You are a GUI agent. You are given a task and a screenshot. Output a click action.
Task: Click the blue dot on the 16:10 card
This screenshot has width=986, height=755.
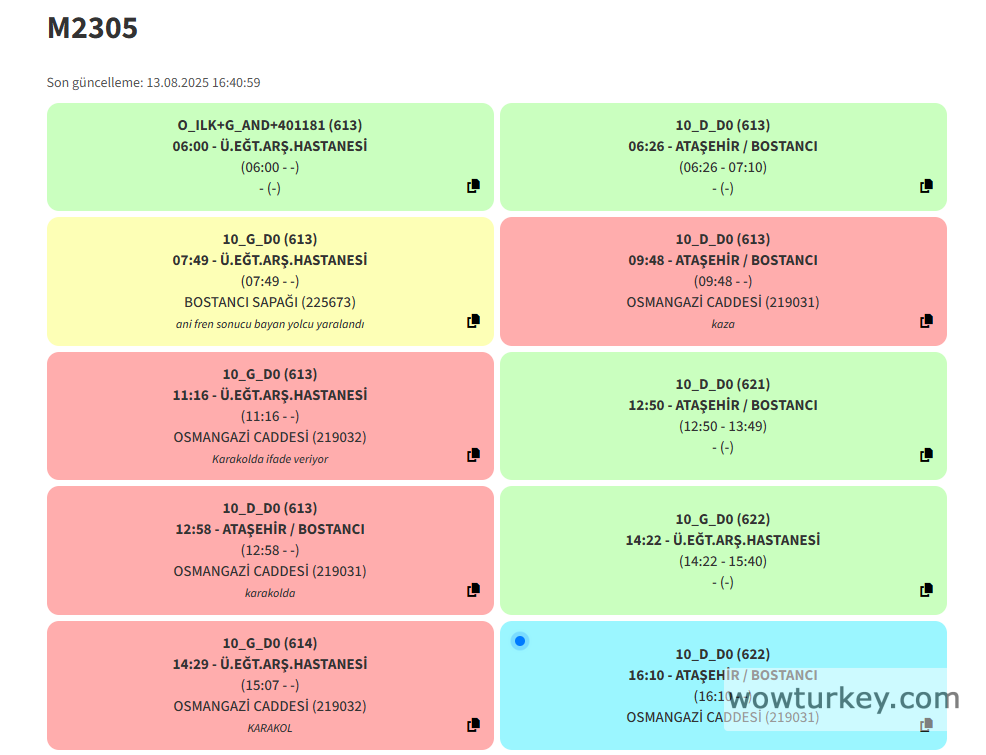[520, 641]
